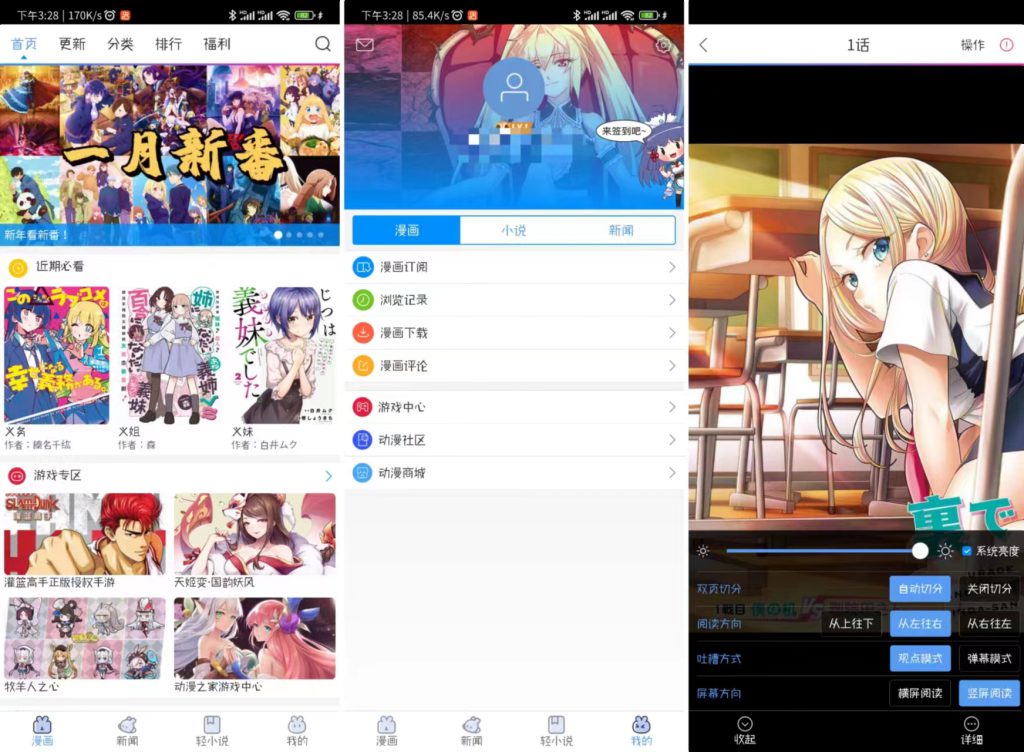Viewport: 1024px width, 752px height.
Task: Open settings gear on profile header
Action: click(x=664, y=45)
